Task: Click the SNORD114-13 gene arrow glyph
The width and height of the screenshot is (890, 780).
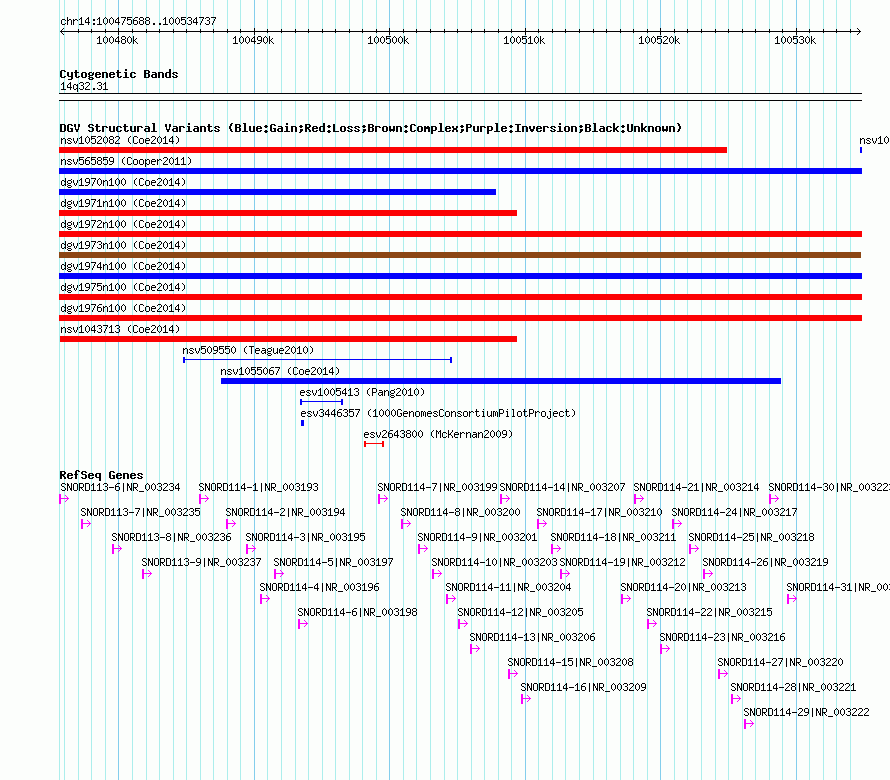Action: (x=475, y=649)
